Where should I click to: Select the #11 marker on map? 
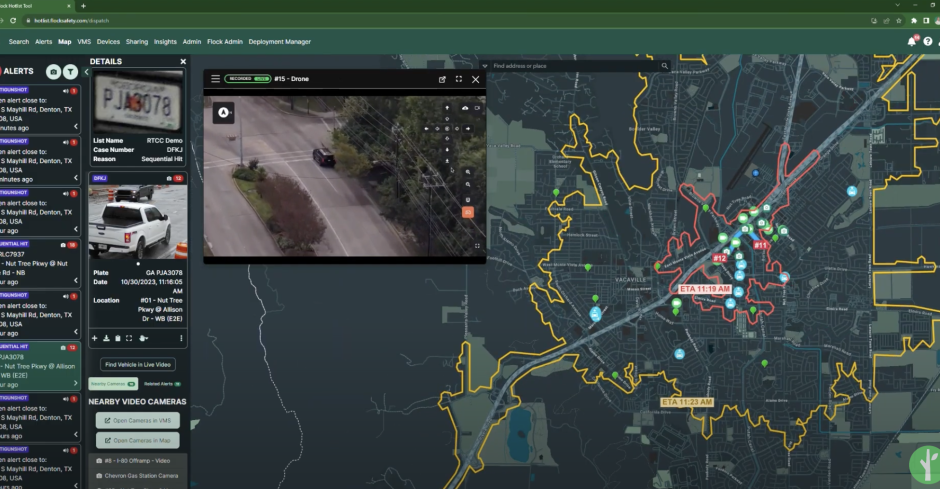pos(760,245)
